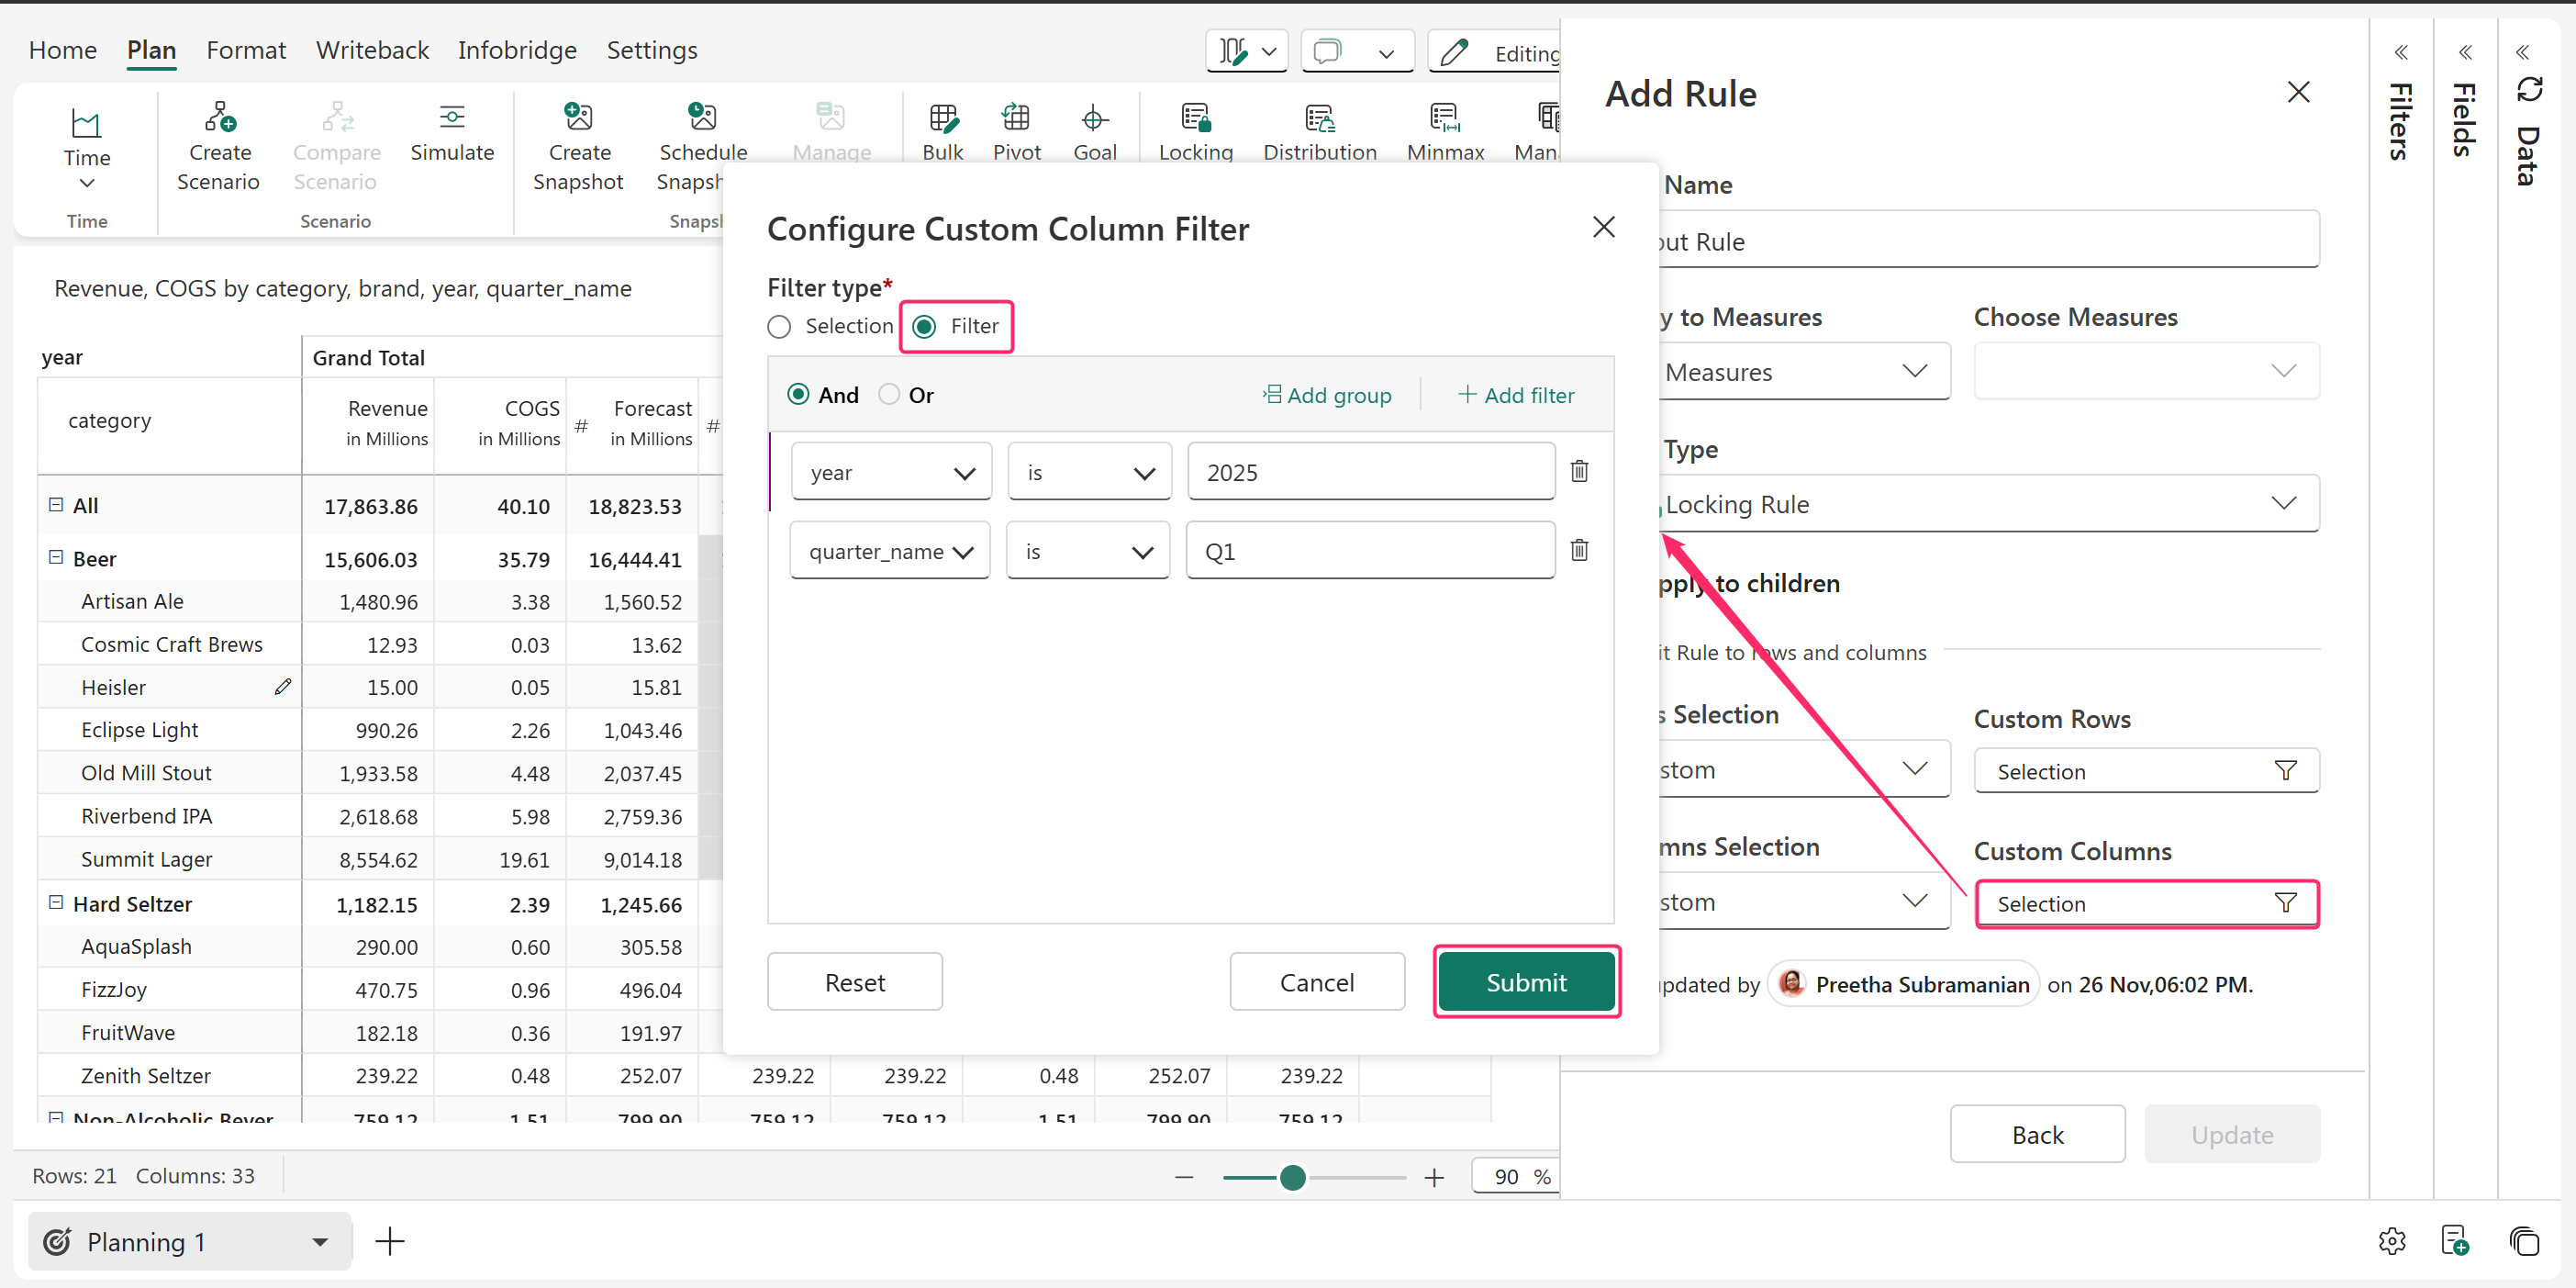Collapse the Beer category row

tap(56, 558)
